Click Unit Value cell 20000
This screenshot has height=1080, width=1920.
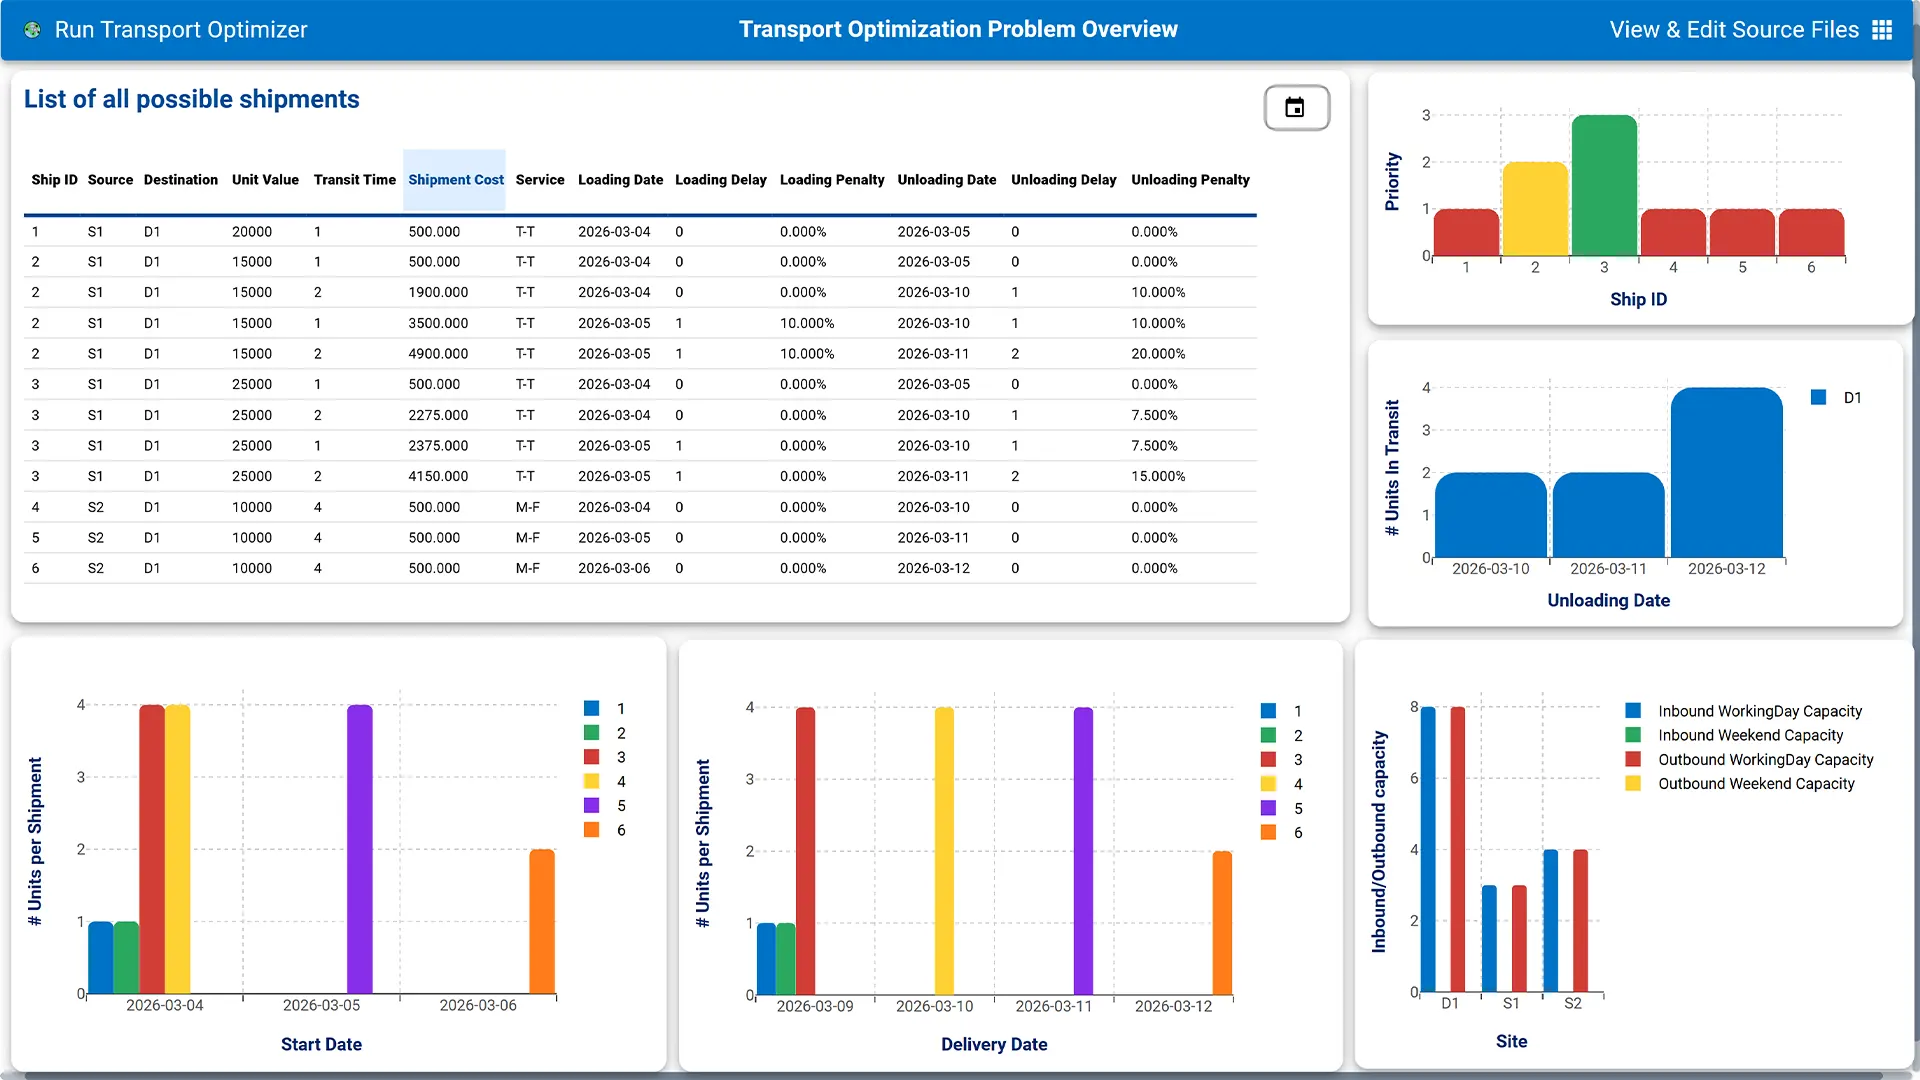[252, 232]
